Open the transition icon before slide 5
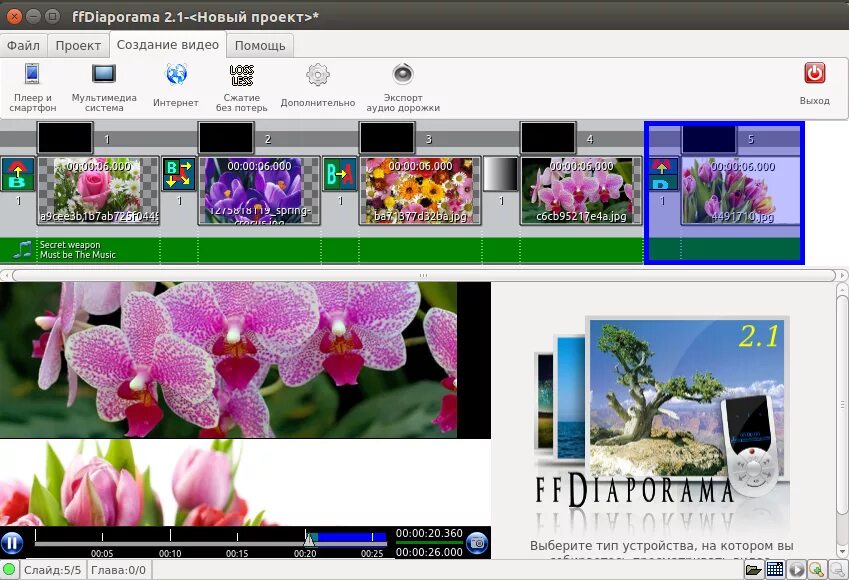 click(662, 174)
